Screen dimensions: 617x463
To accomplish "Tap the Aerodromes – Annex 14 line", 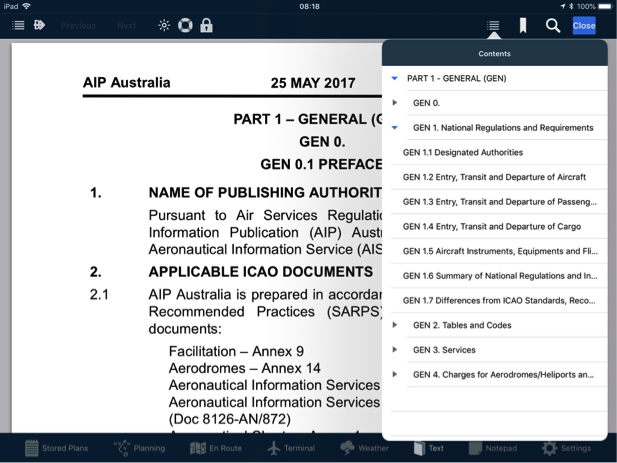I will 244,368.
